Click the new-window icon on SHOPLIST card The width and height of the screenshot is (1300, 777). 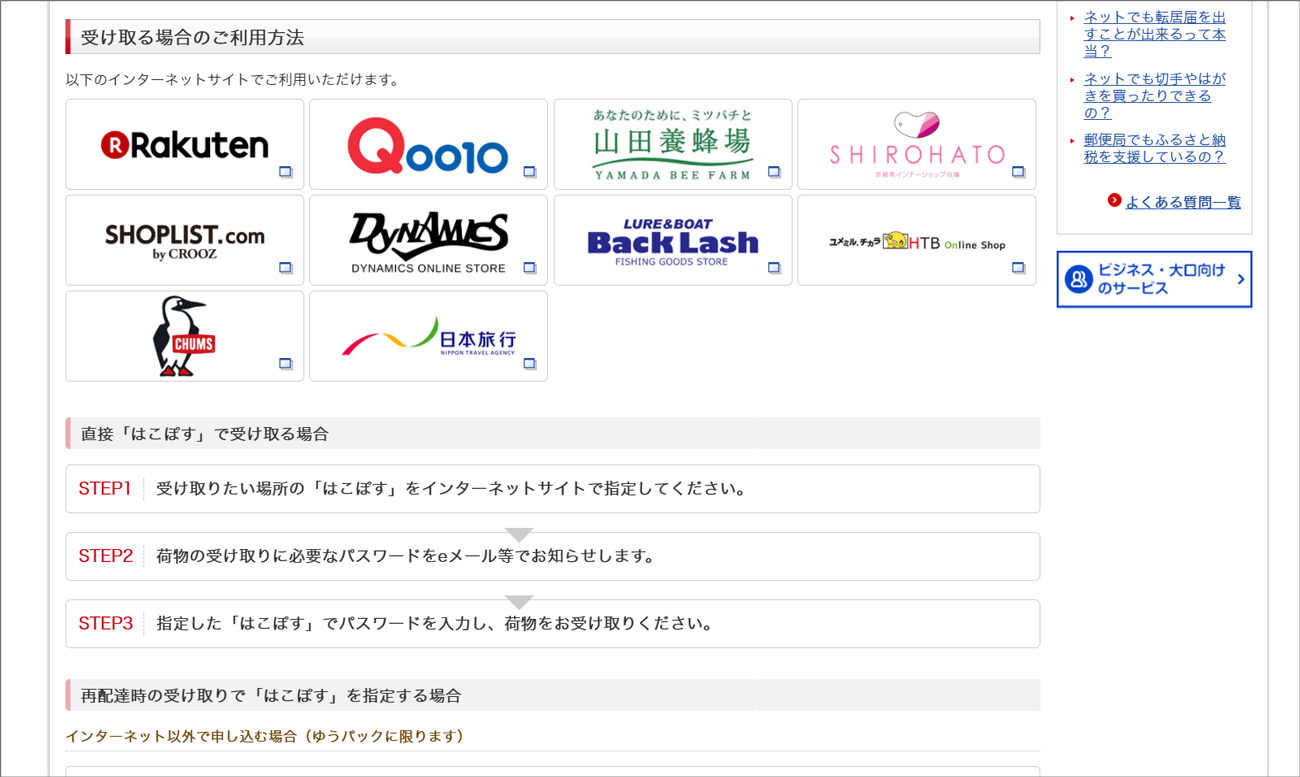coord(285,268)
